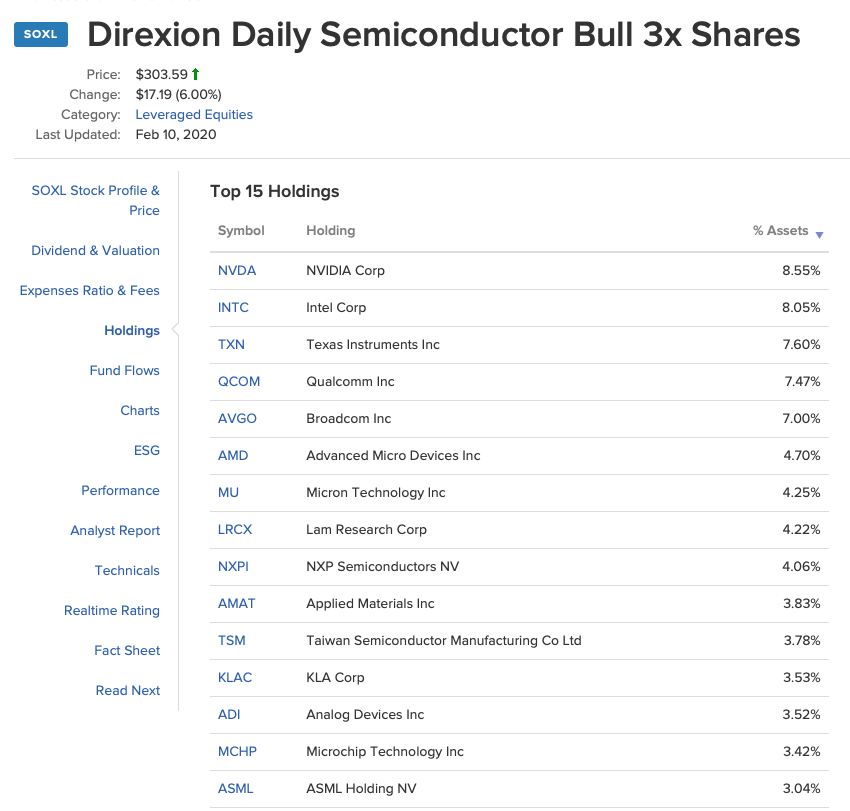Open the Leveraged Equities category link
The width and height of the screenshot is (850, 811).
point(194,114)
